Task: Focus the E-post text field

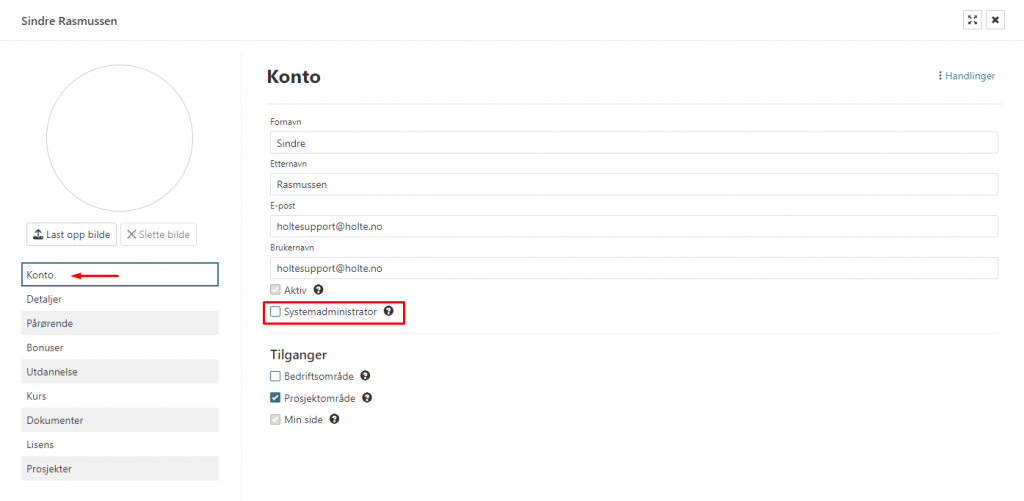Action: pos(633,227)
